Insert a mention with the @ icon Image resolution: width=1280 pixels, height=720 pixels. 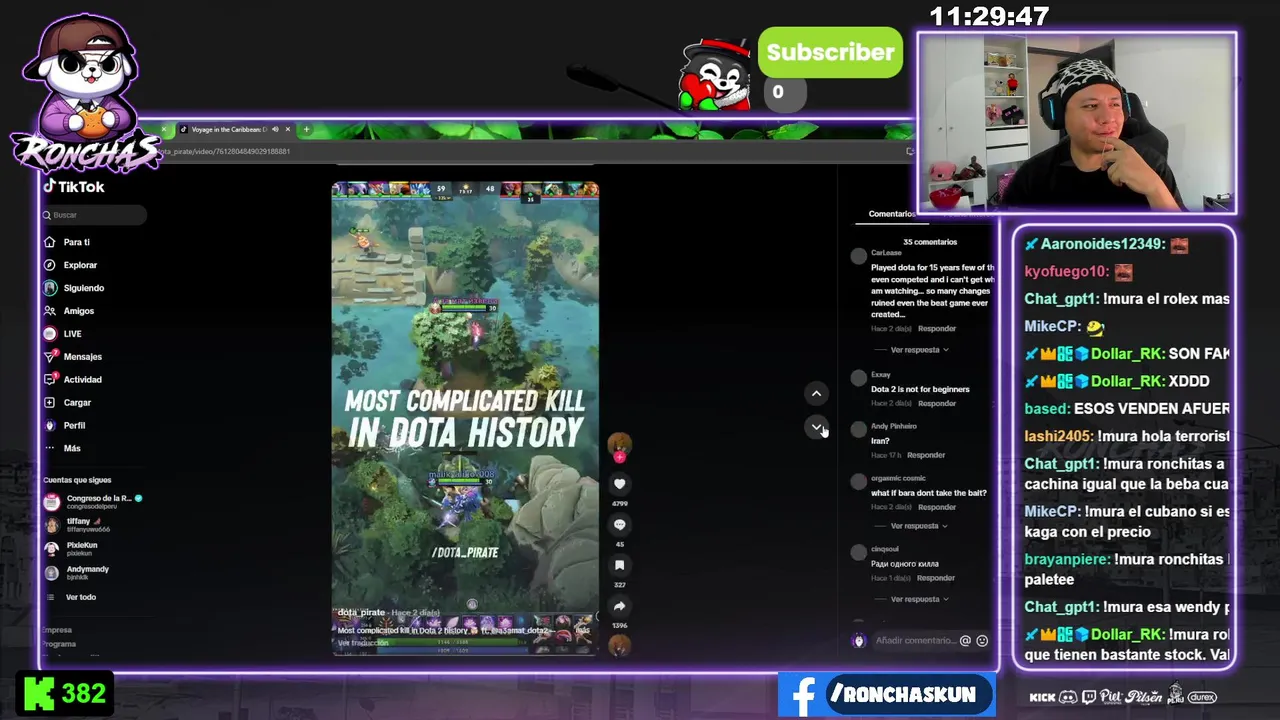click(965, 641)
